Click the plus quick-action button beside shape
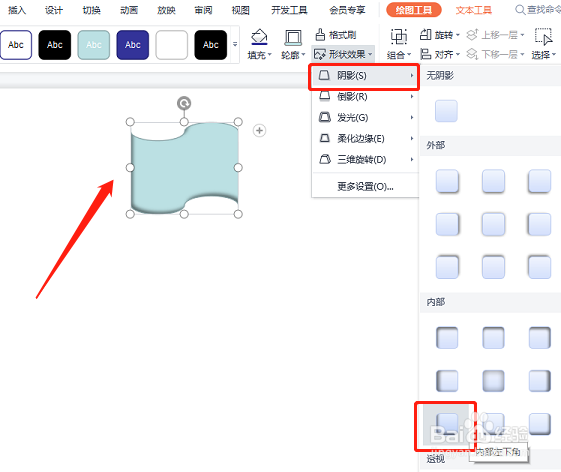The image size is (561, 472). [x=259, y=131]
